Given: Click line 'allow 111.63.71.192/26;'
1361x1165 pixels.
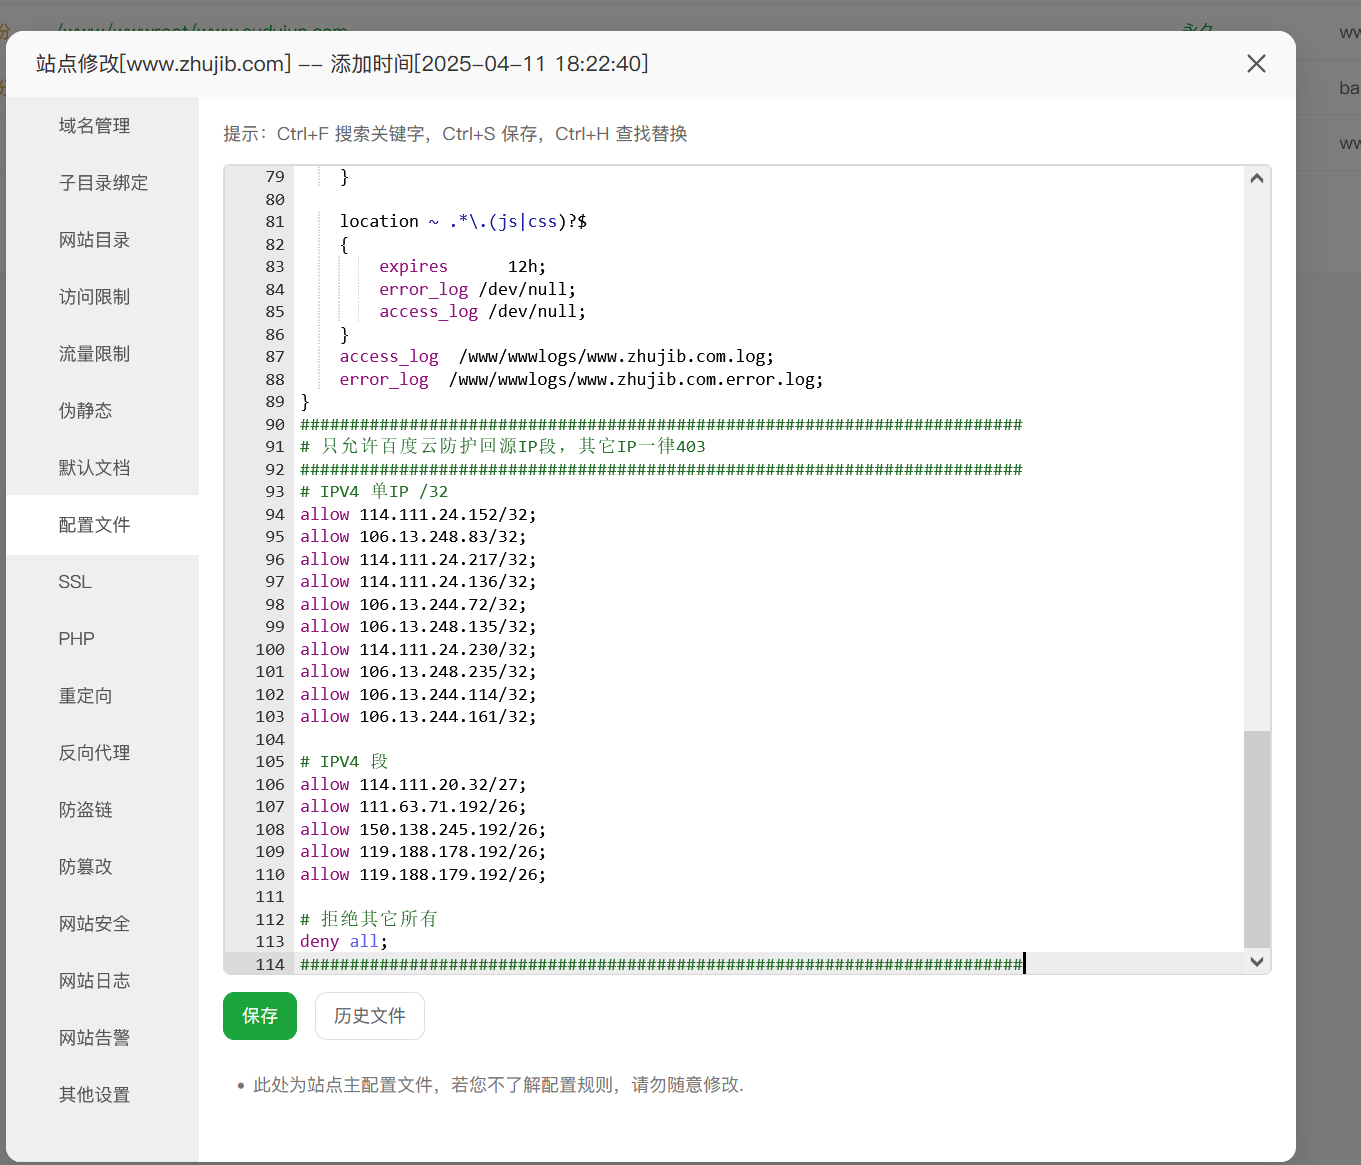Looking at the screenshot, I should pyautogui.click(x=413, y=807).
